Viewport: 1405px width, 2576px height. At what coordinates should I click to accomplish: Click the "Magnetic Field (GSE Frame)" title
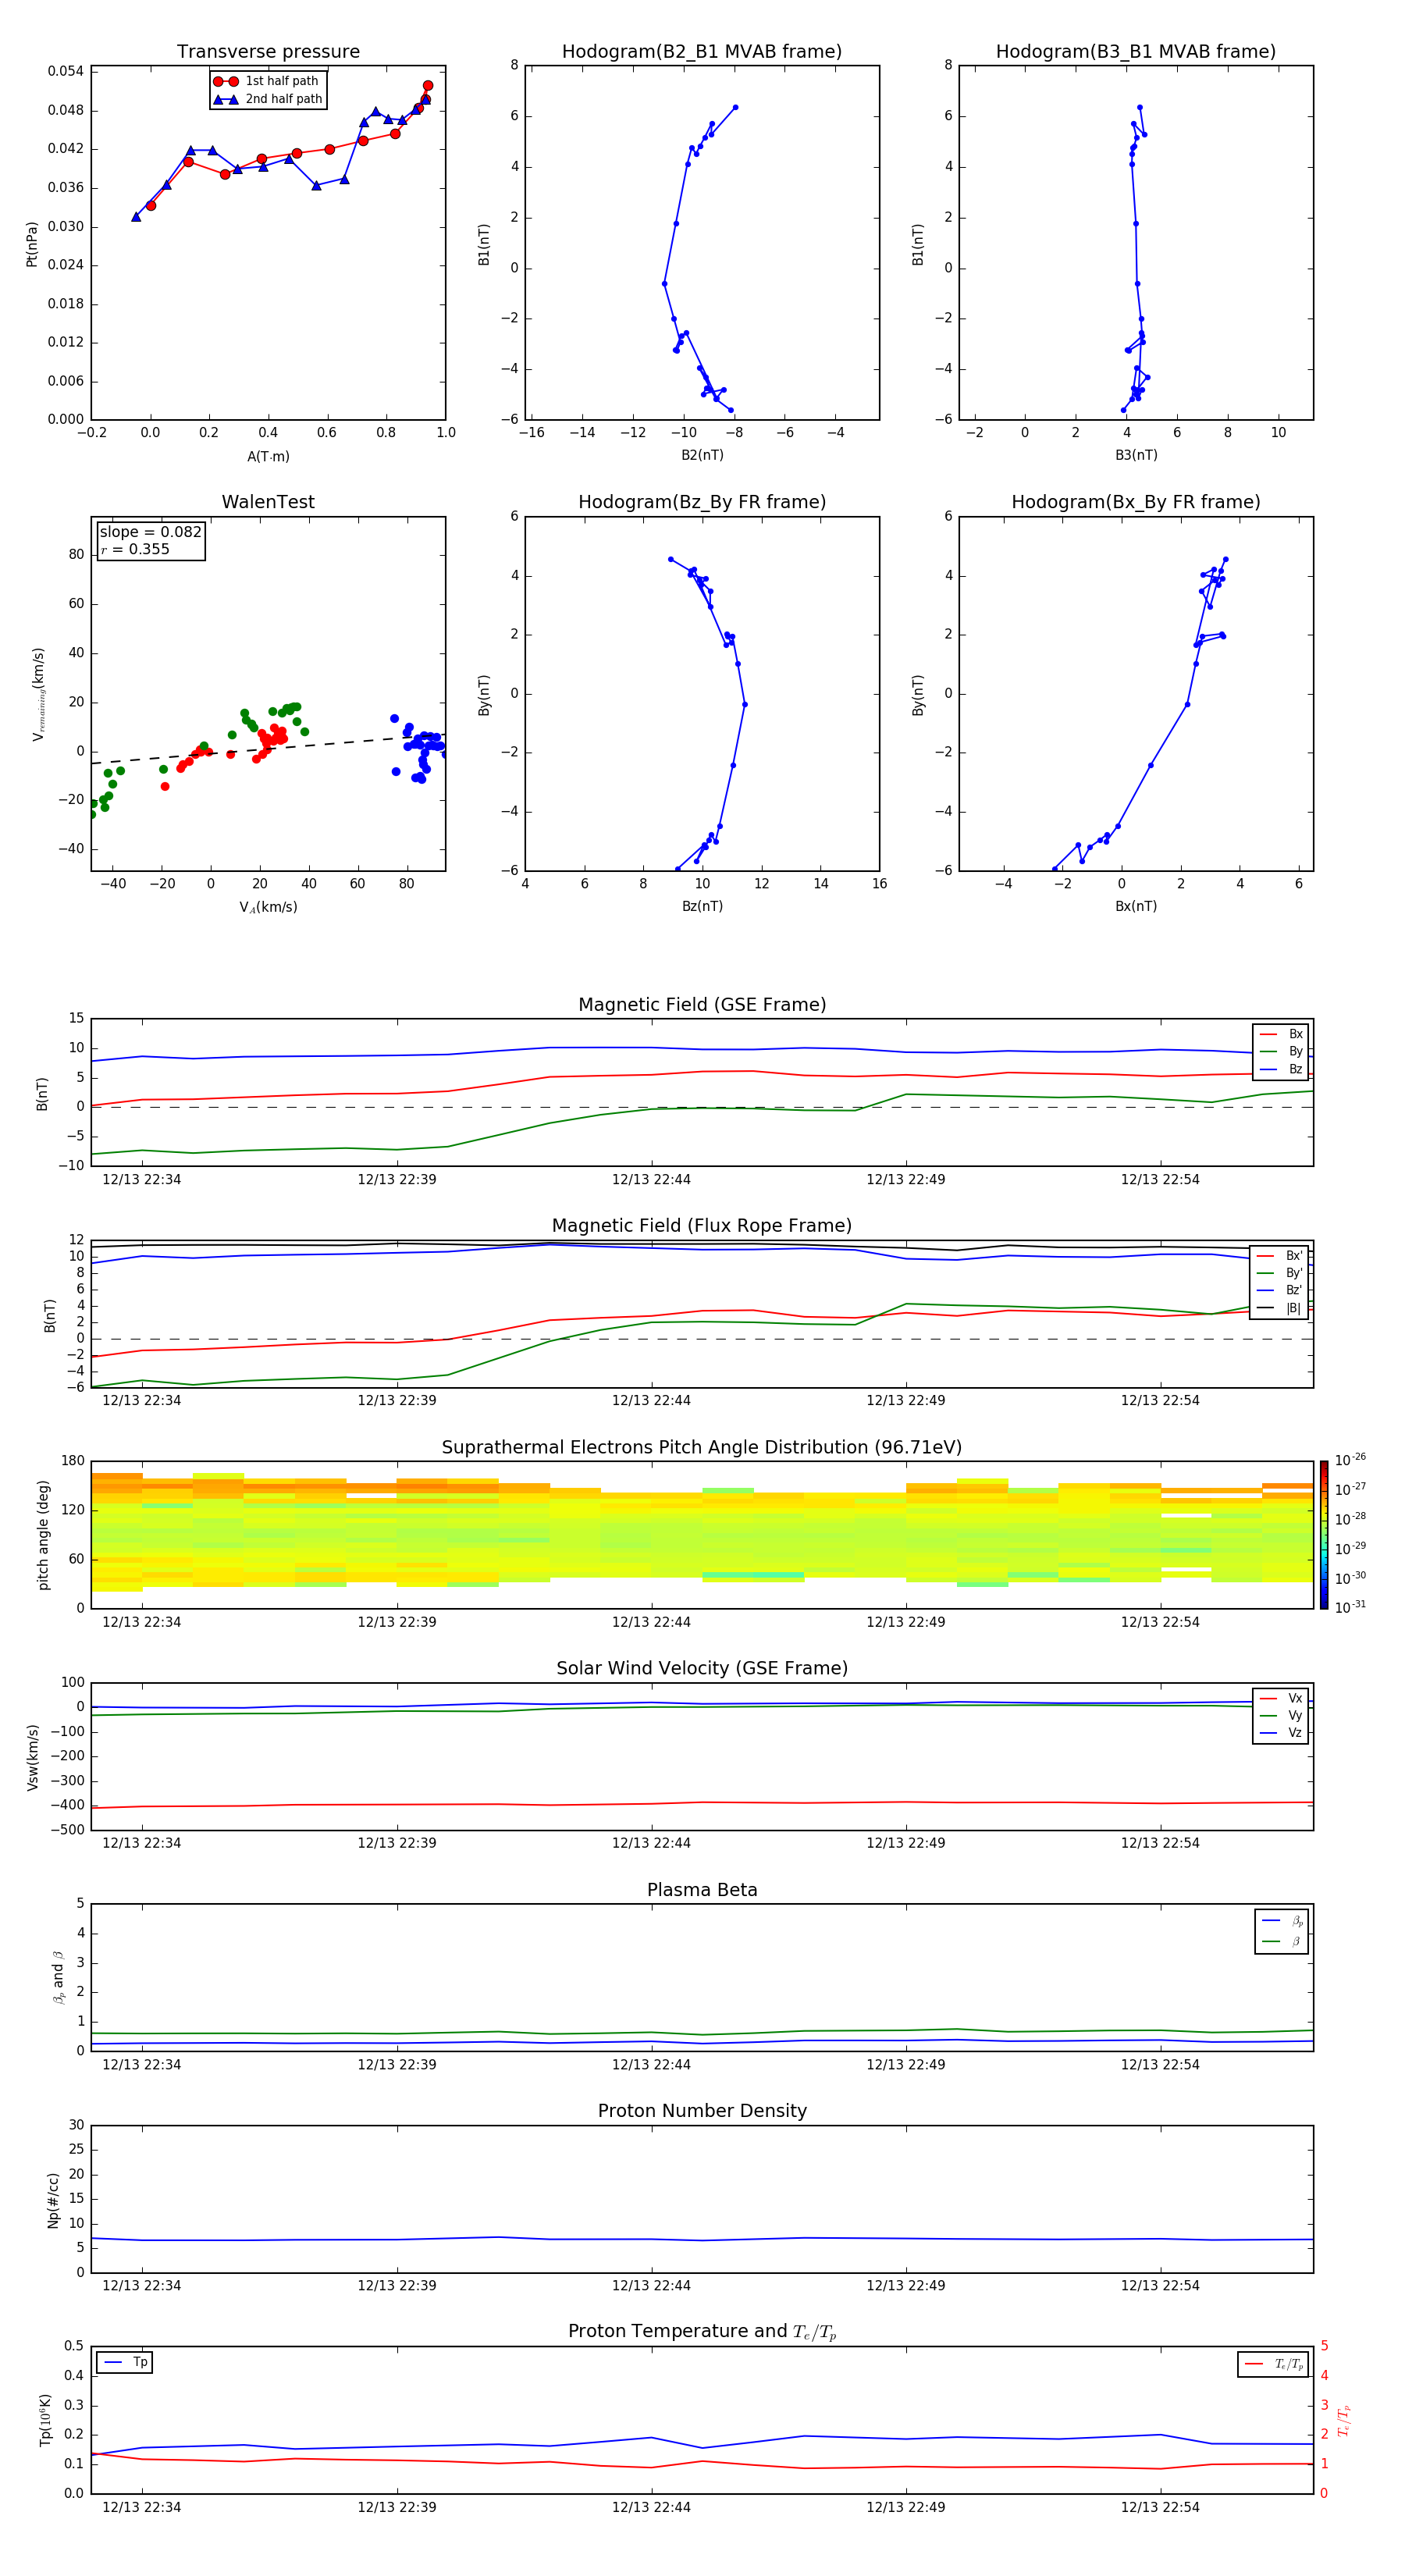point(702,1005)
